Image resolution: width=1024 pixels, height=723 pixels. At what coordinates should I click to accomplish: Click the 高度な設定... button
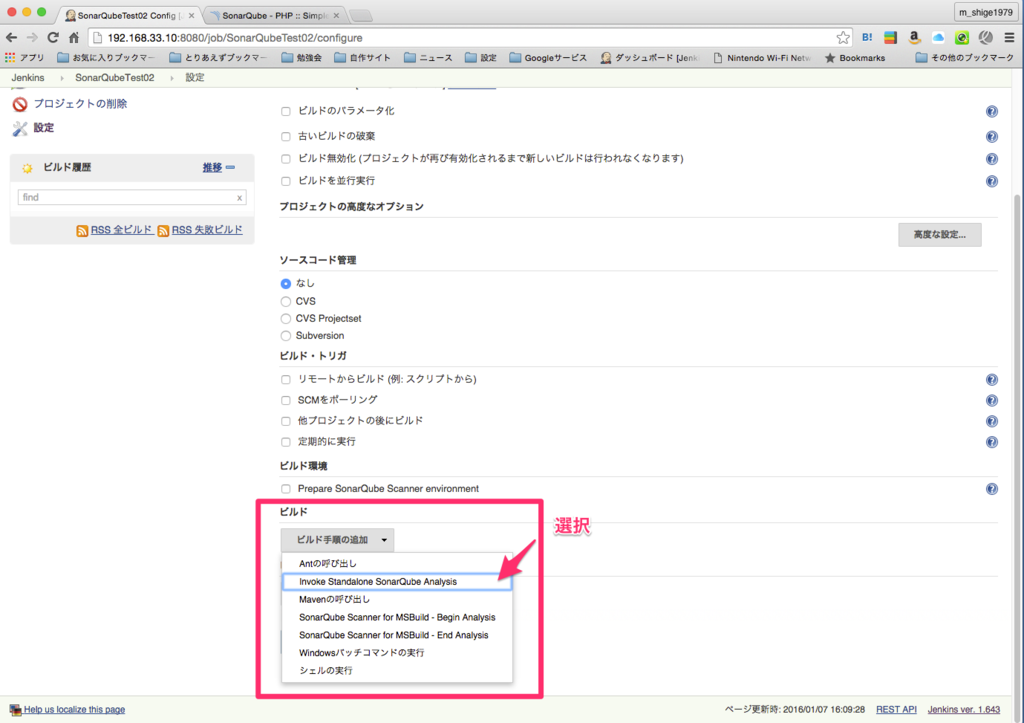[x=939, y=235]
